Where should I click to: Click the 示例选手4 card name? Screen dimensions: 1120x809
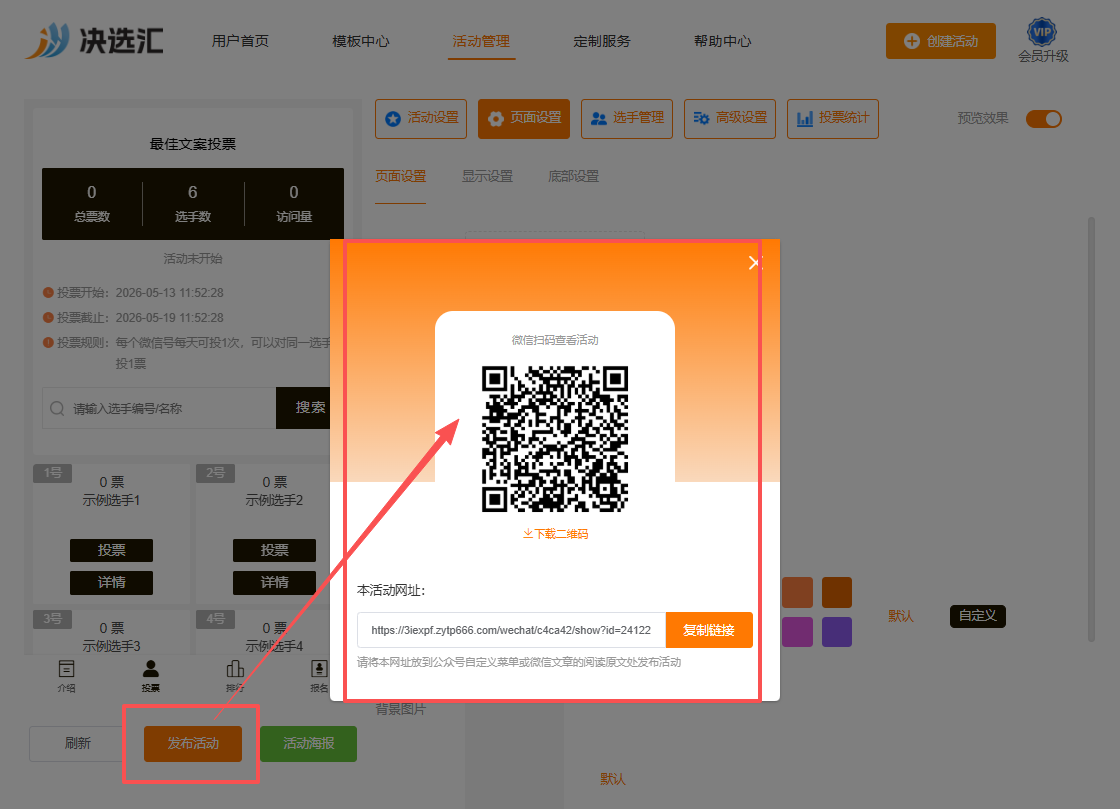coord(274,646)
